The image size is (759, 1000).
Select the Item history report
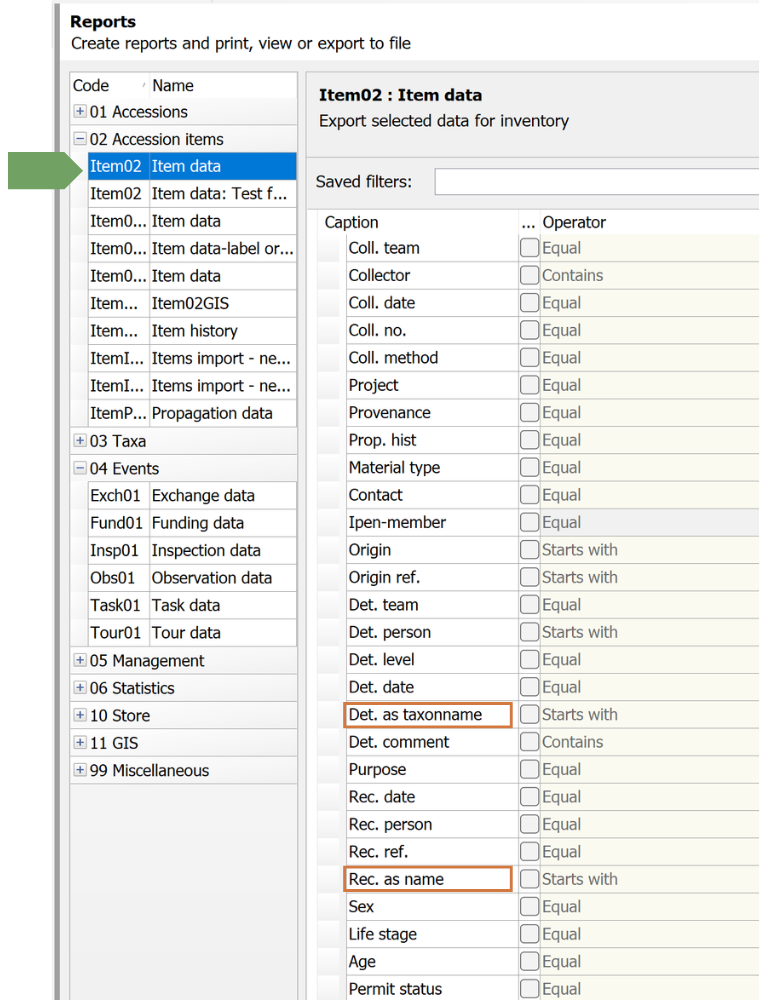click(x=192, y=330)
